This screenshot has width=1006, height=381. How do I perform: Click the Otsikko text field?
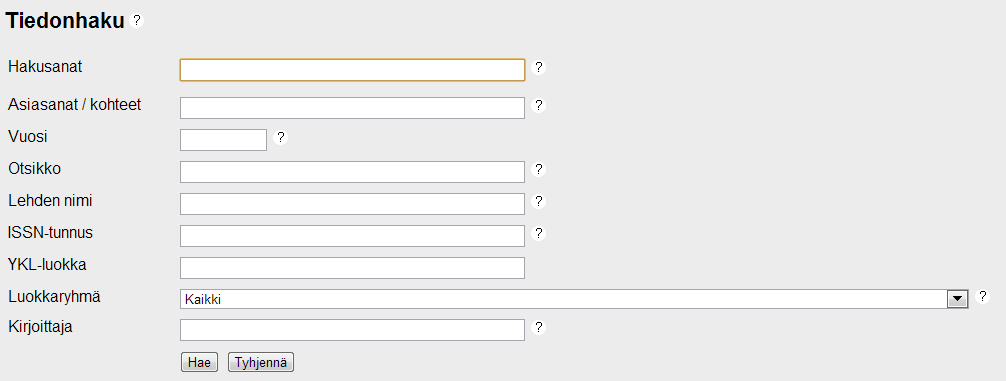pyautogui.click(x=352, y=172)
